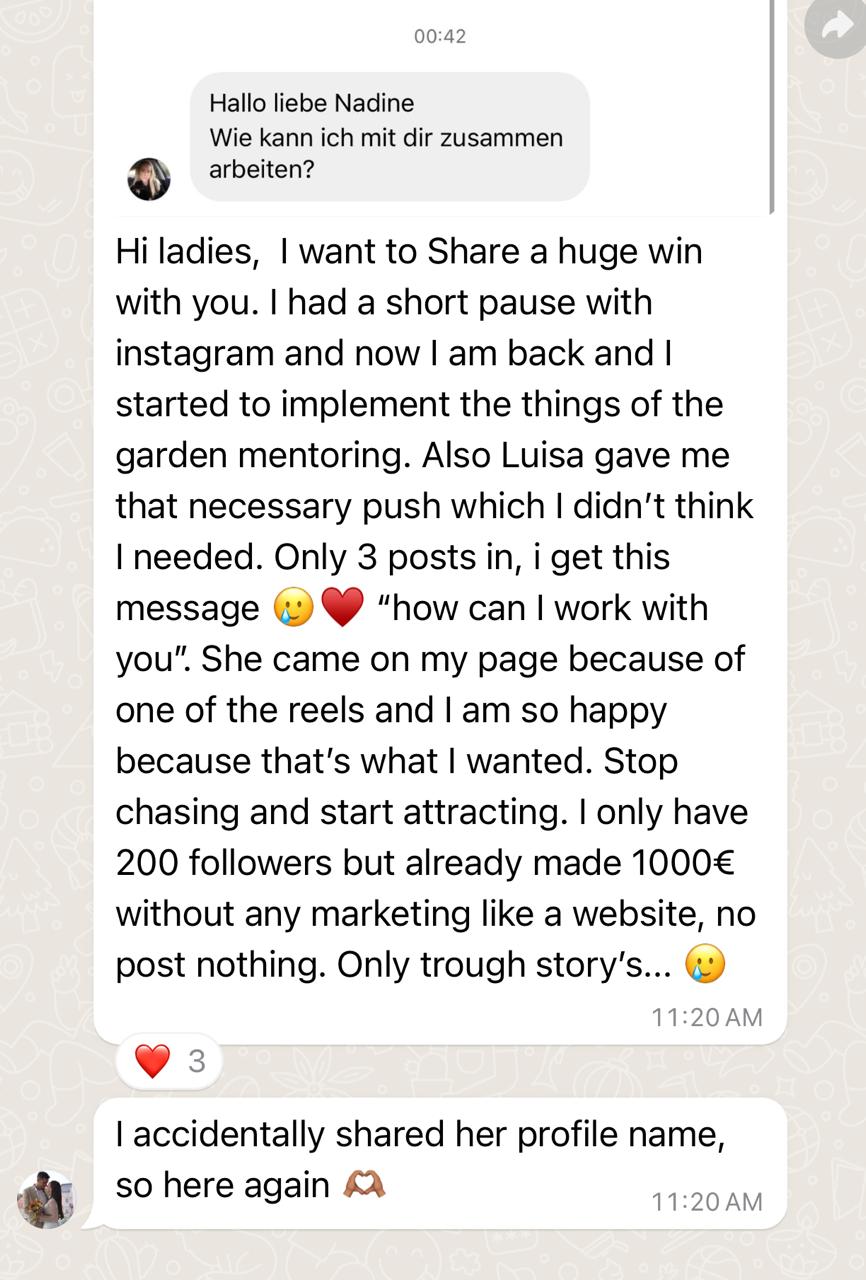This screenshot has height=1280, width=866.
Task: Tap the 11:20 AM time on last message
Action: [706, 1201]
